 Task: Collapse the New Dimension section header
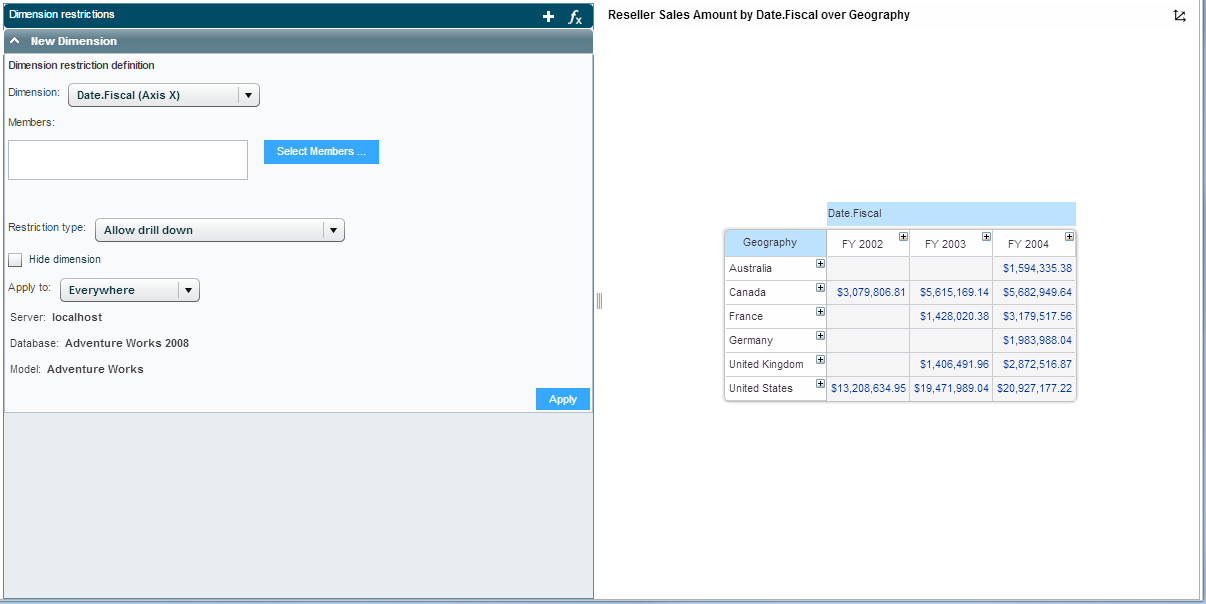pyautogui.click(x=298, y=41)
